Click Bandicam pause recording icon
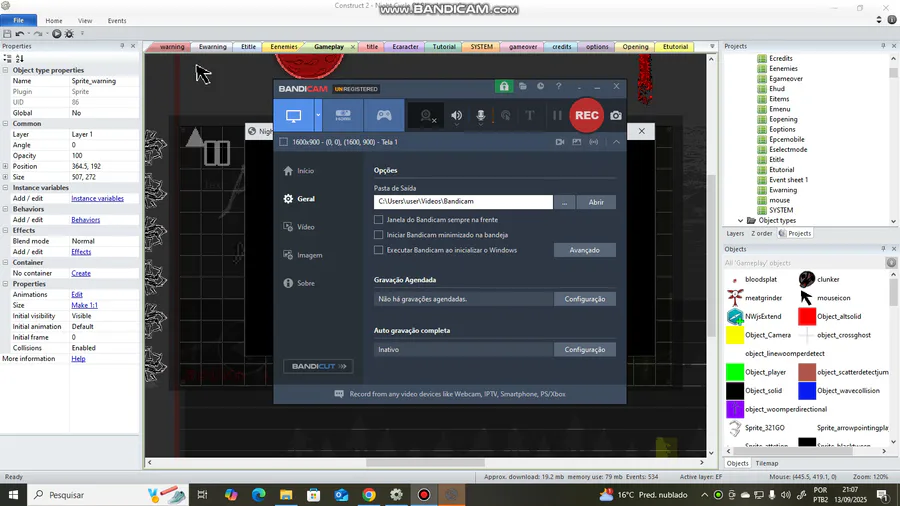Image resolution: width=900 pixels, height=506 pixels. tap(557, 116)
